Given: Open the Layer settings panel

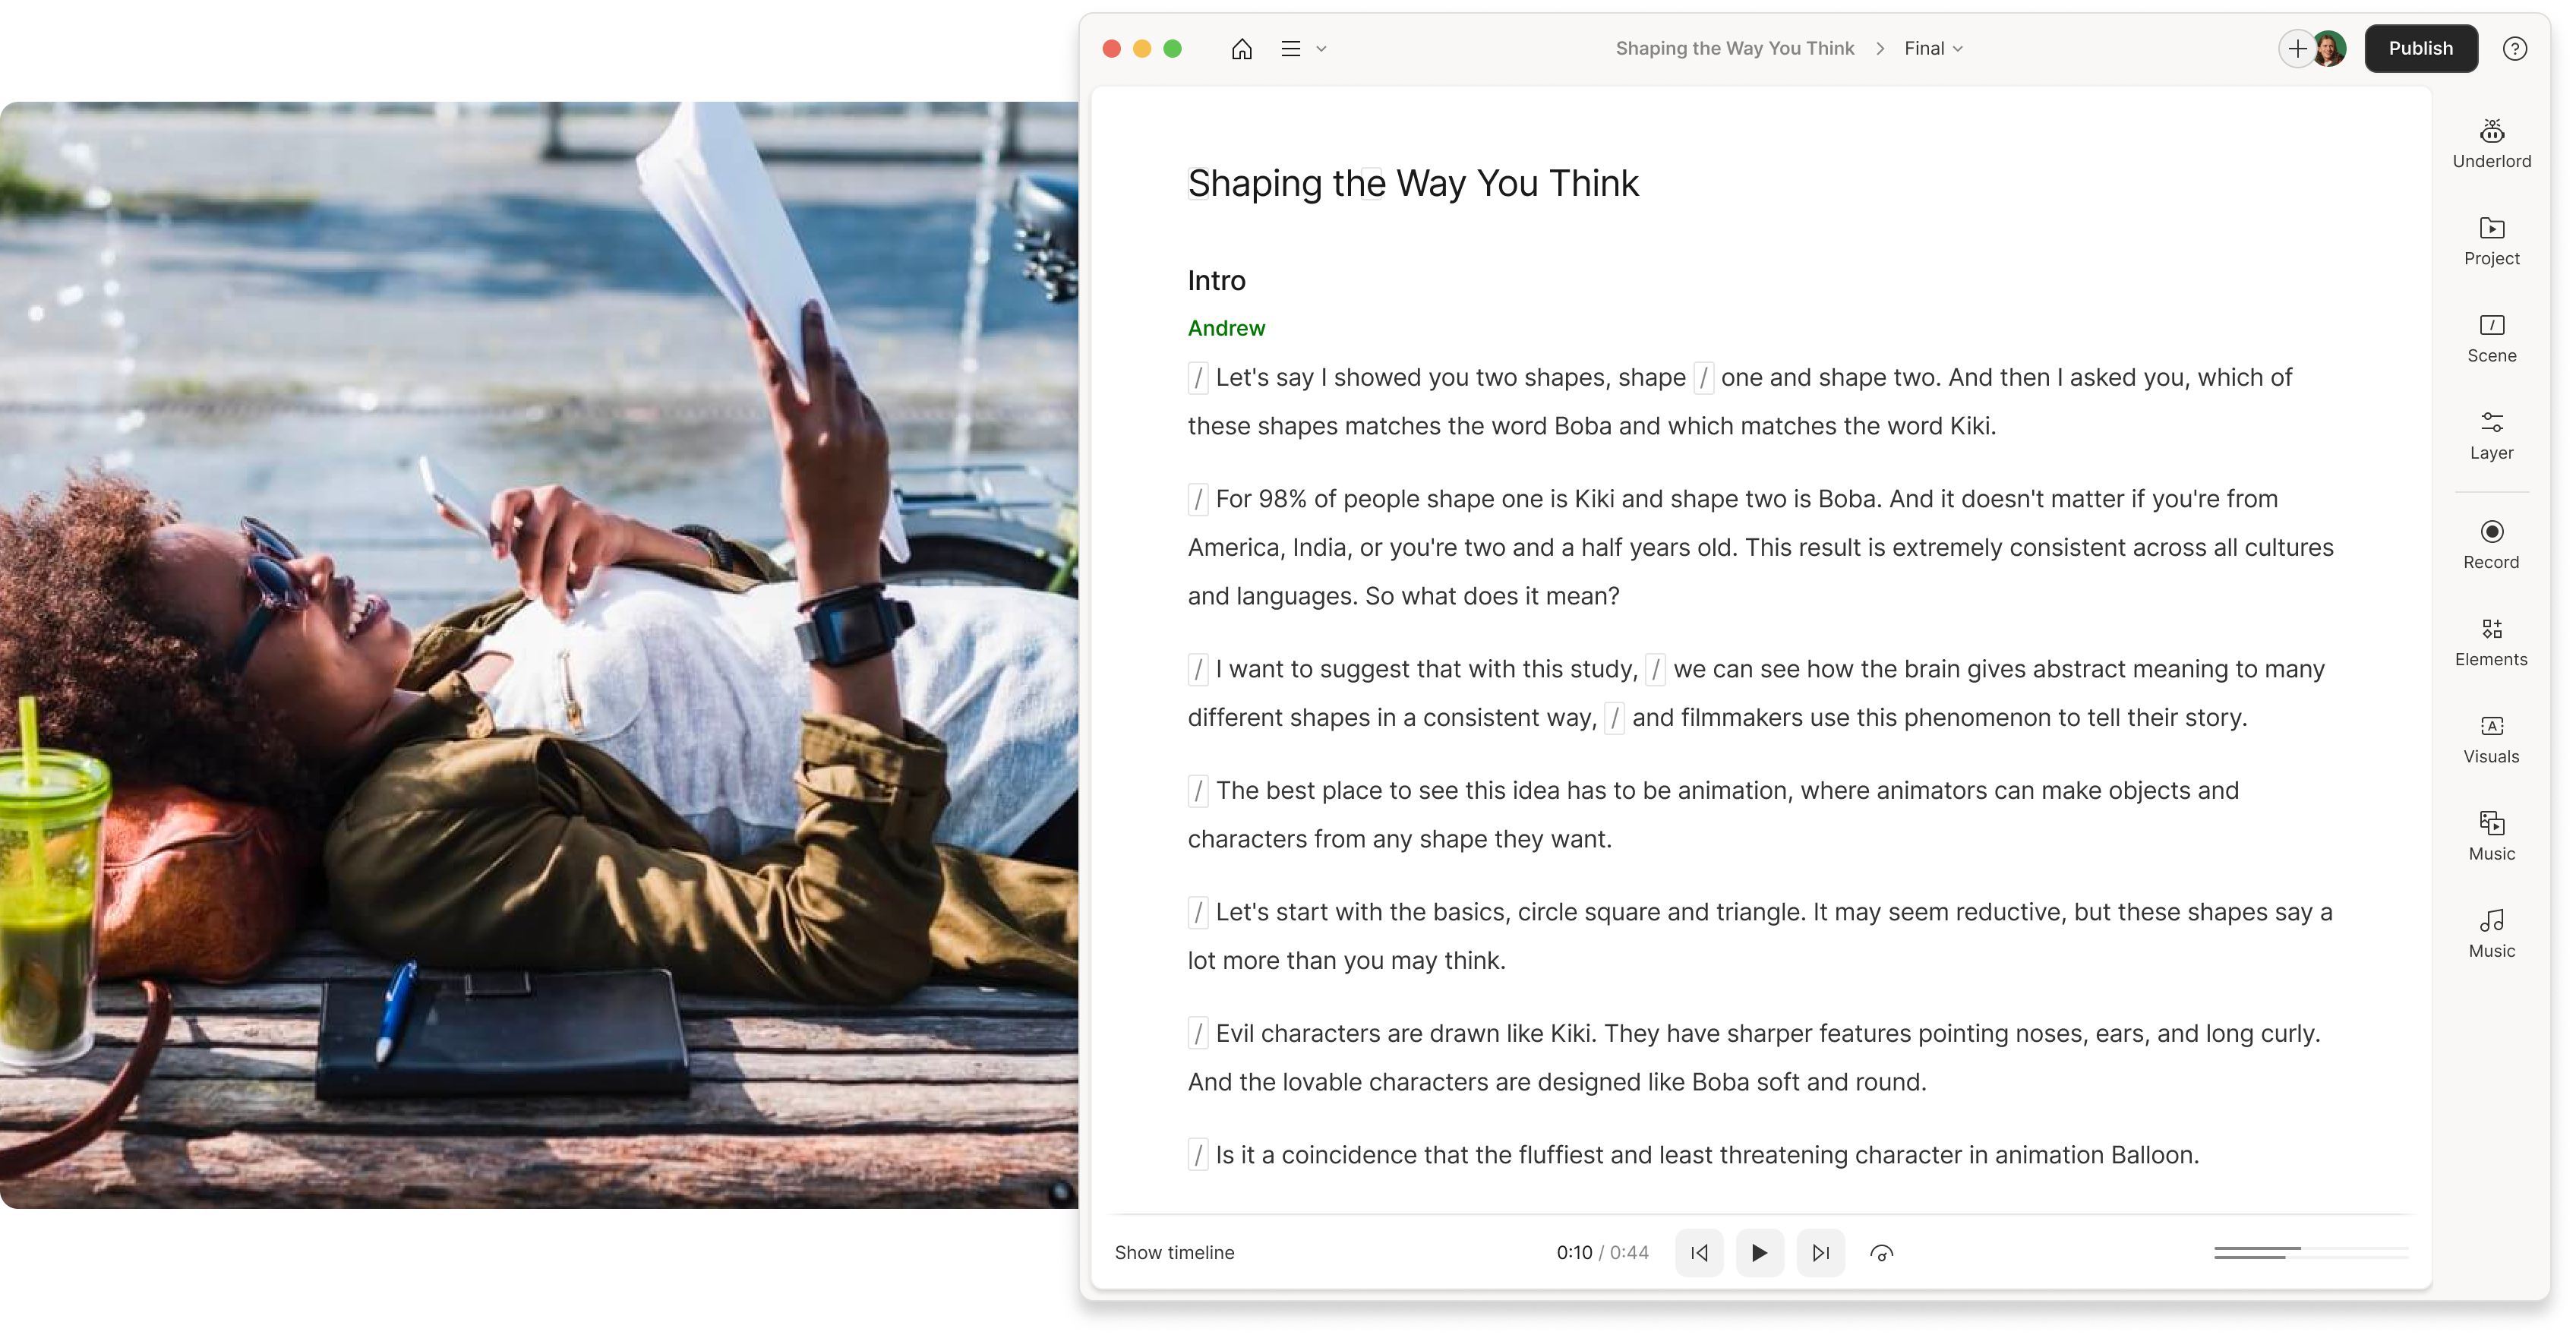Looking at the screenshot, I should pos(2491,436).
